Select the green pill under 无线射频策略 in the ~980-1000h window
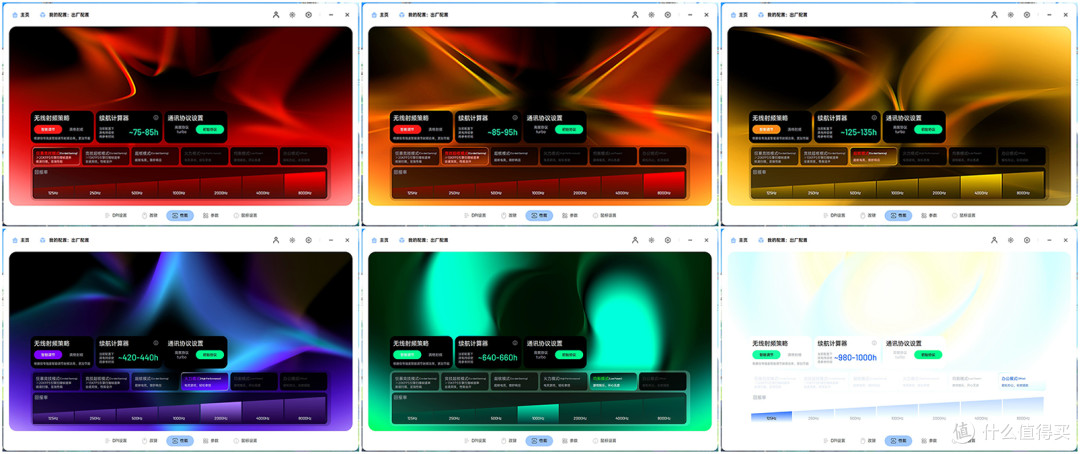This screenshot has width=1080, height=454. tap(766, 354)
